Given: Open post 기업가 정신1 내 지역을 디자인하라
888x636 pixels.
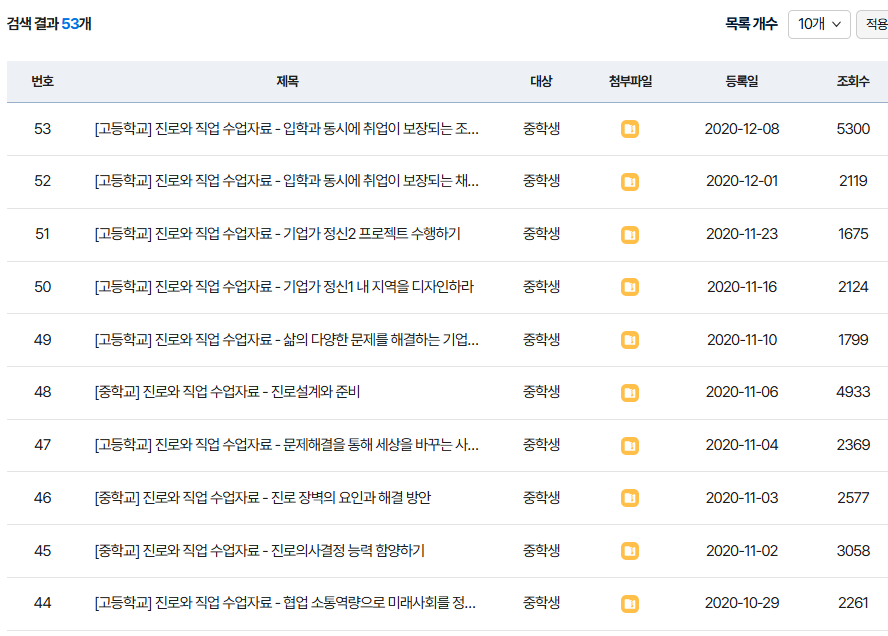Looking at the screenshot, I should tap(284, 287).
